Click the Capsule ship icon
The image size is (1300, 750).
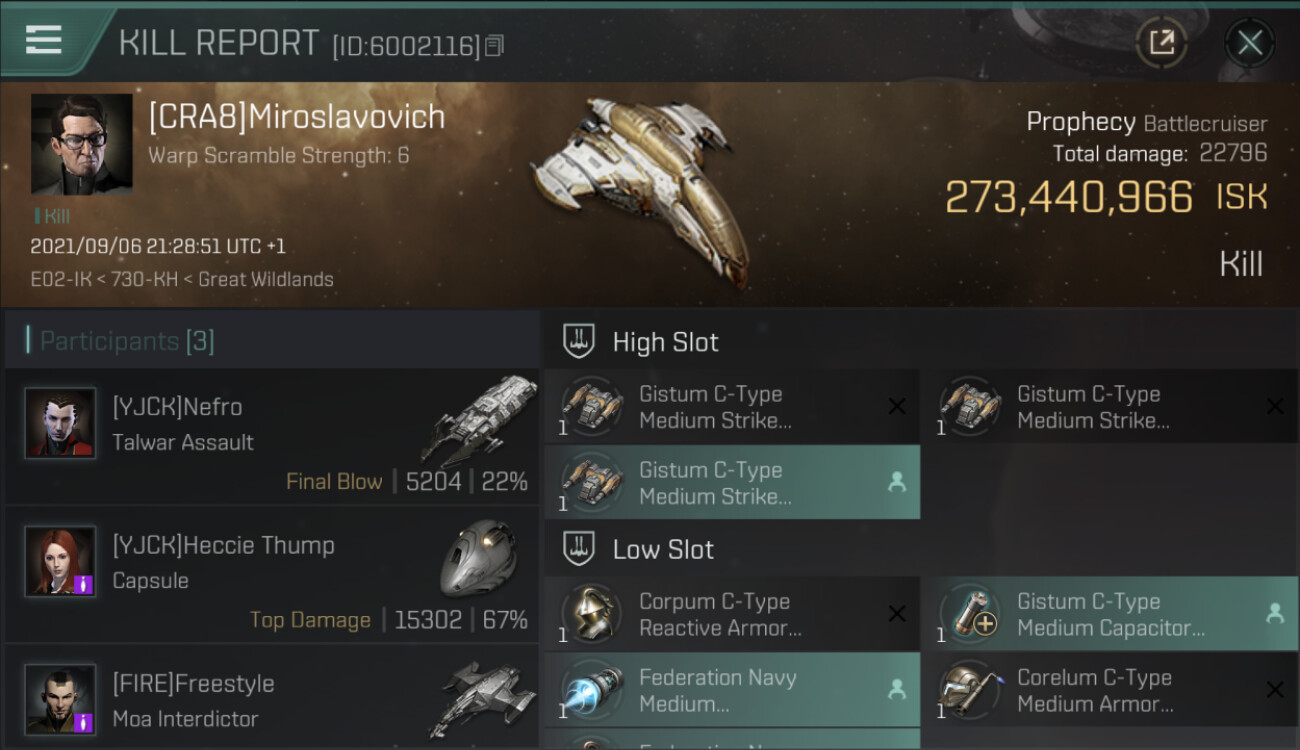(x=479, y=558)
